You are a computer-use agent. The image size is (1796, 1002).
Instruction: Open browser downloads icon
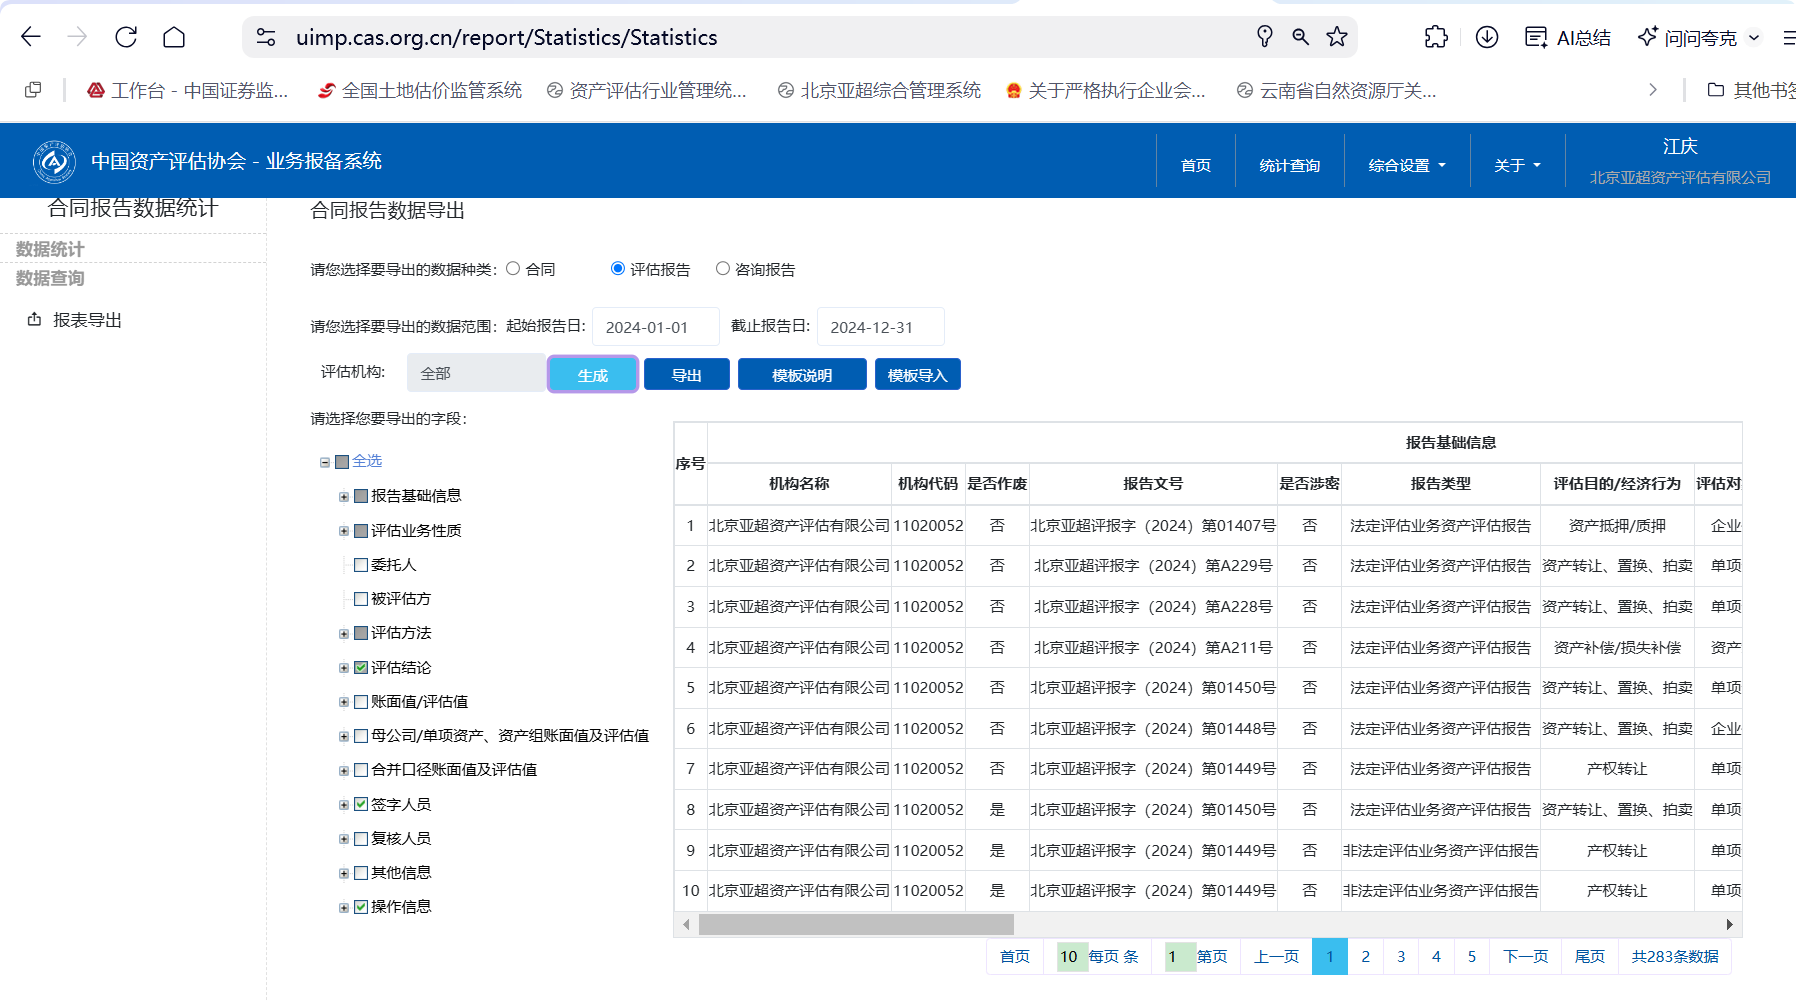click(1487, 37)
